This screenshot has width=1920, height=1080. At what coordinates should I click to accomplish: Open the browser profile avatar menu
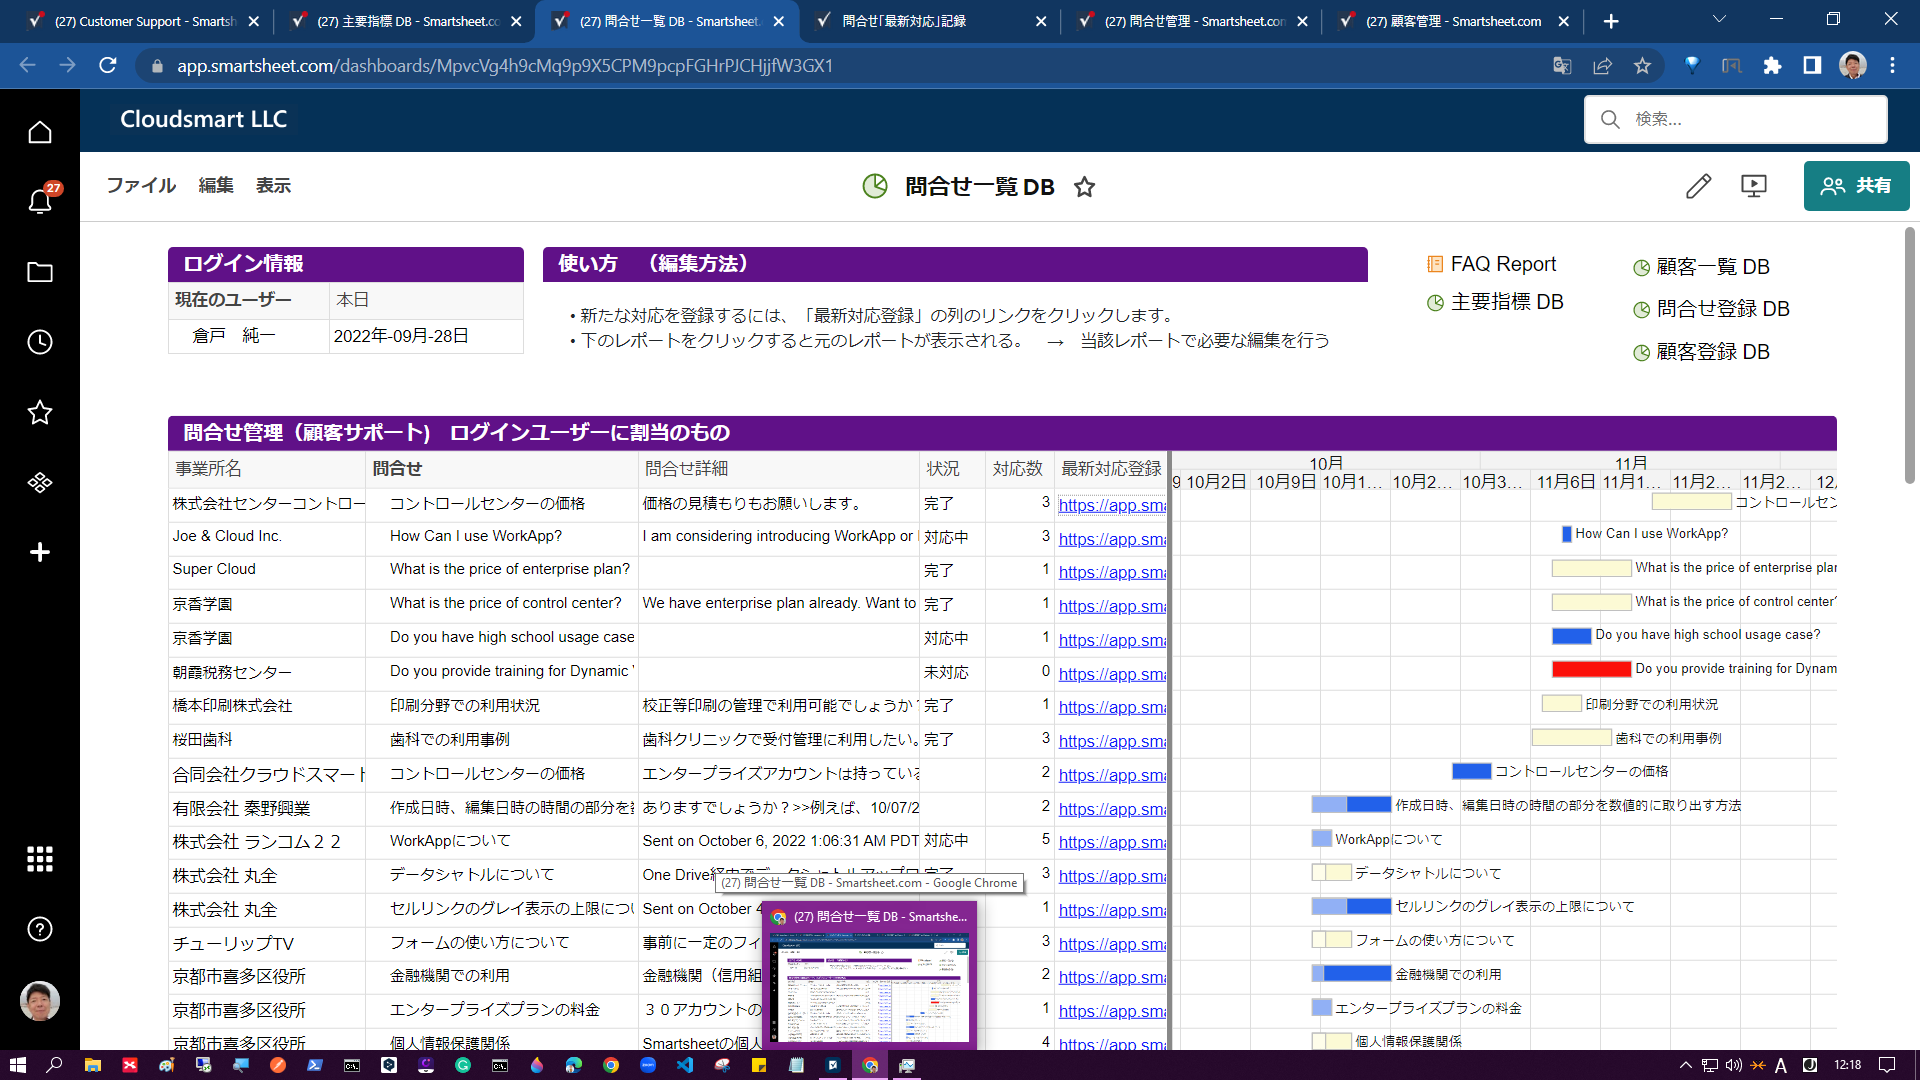click(1853, 65)
